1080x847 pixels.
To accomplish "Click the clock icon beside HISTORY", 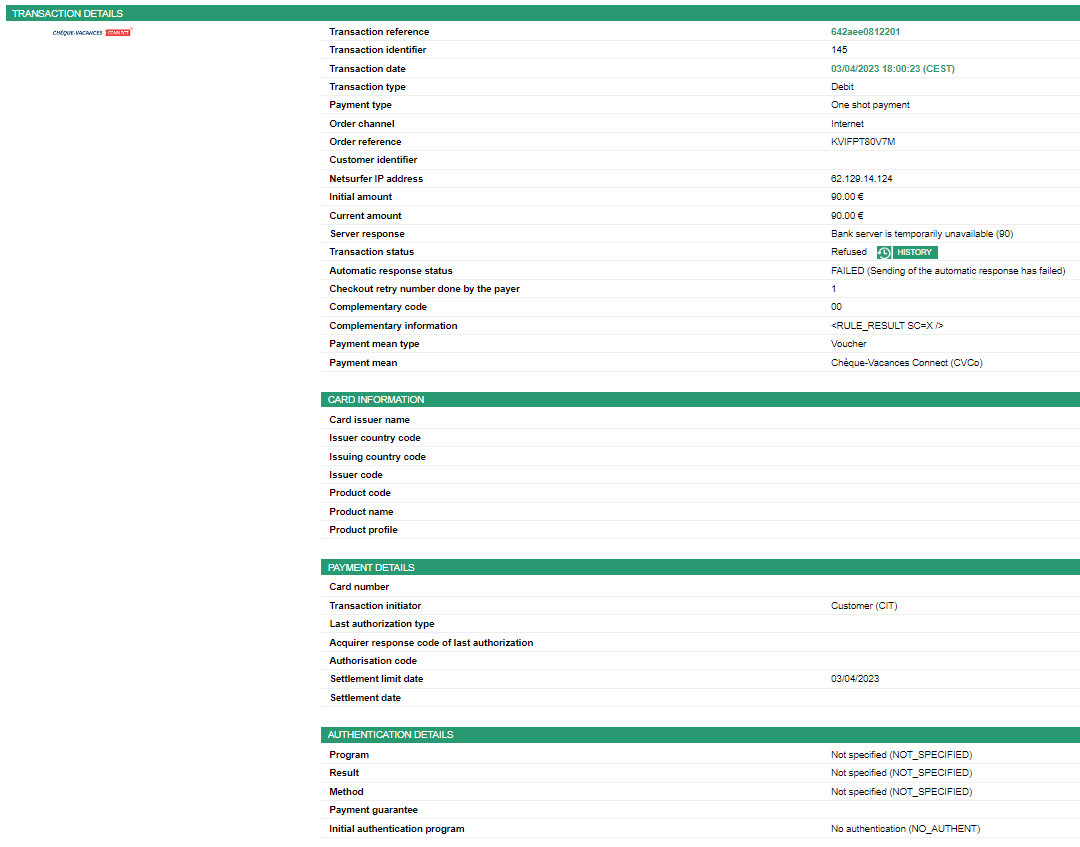I will (884, 253).
